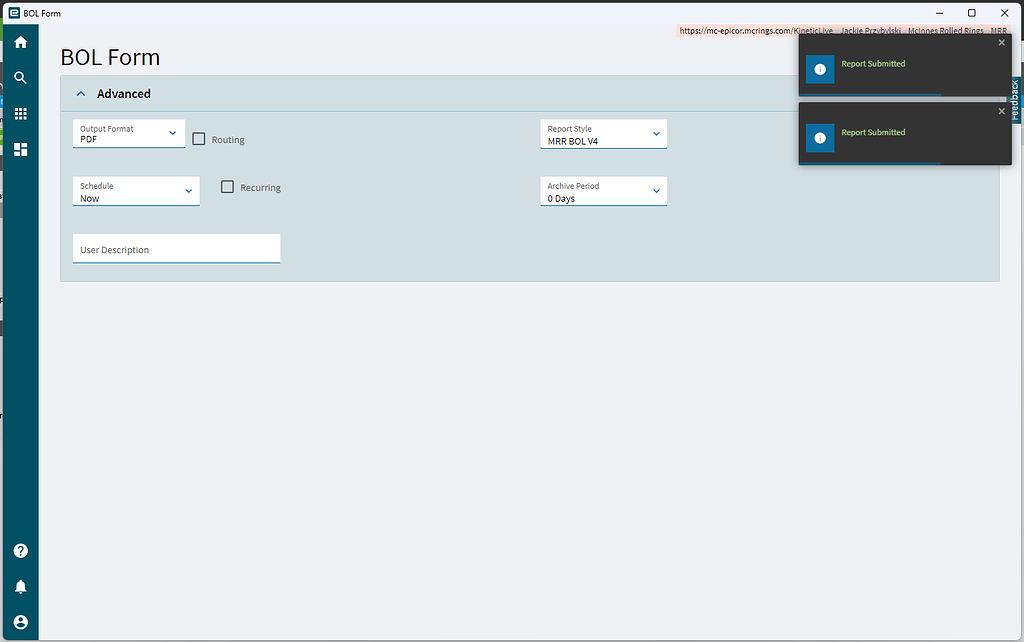Open the Output Format dropdown
Image resolution: width=1024 pixels, height=642 pixels.
(x=172, y=132)
